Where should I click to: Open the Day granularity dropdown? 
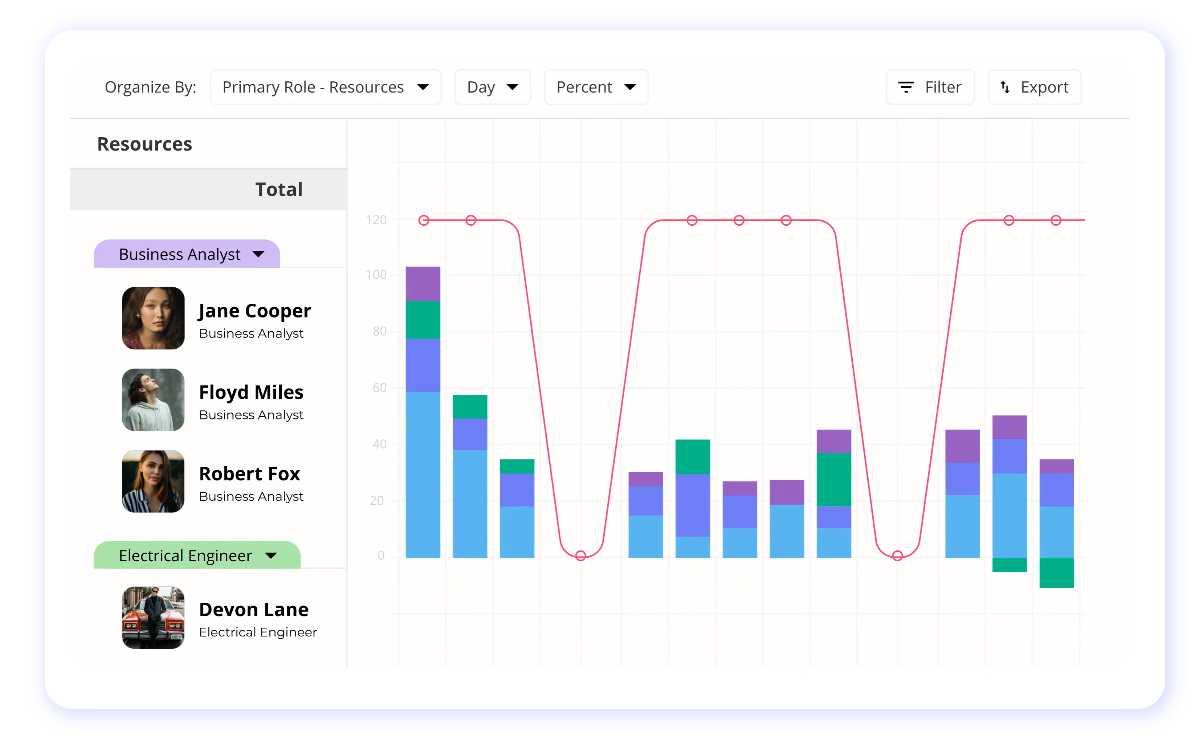point(492,87)
